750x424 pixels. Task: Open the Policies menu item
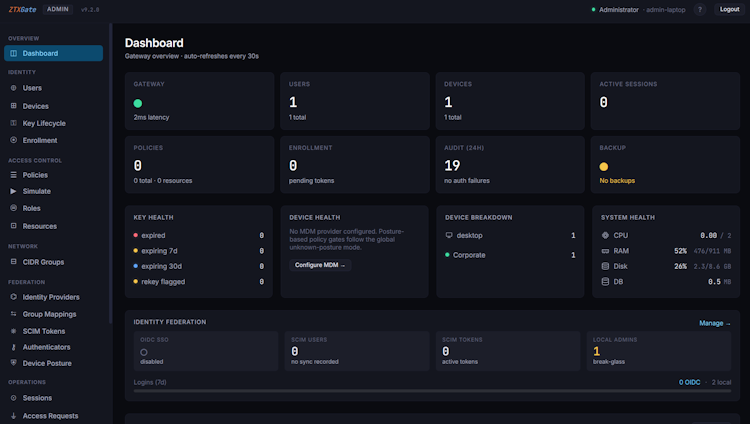click(x=54, y=175)
